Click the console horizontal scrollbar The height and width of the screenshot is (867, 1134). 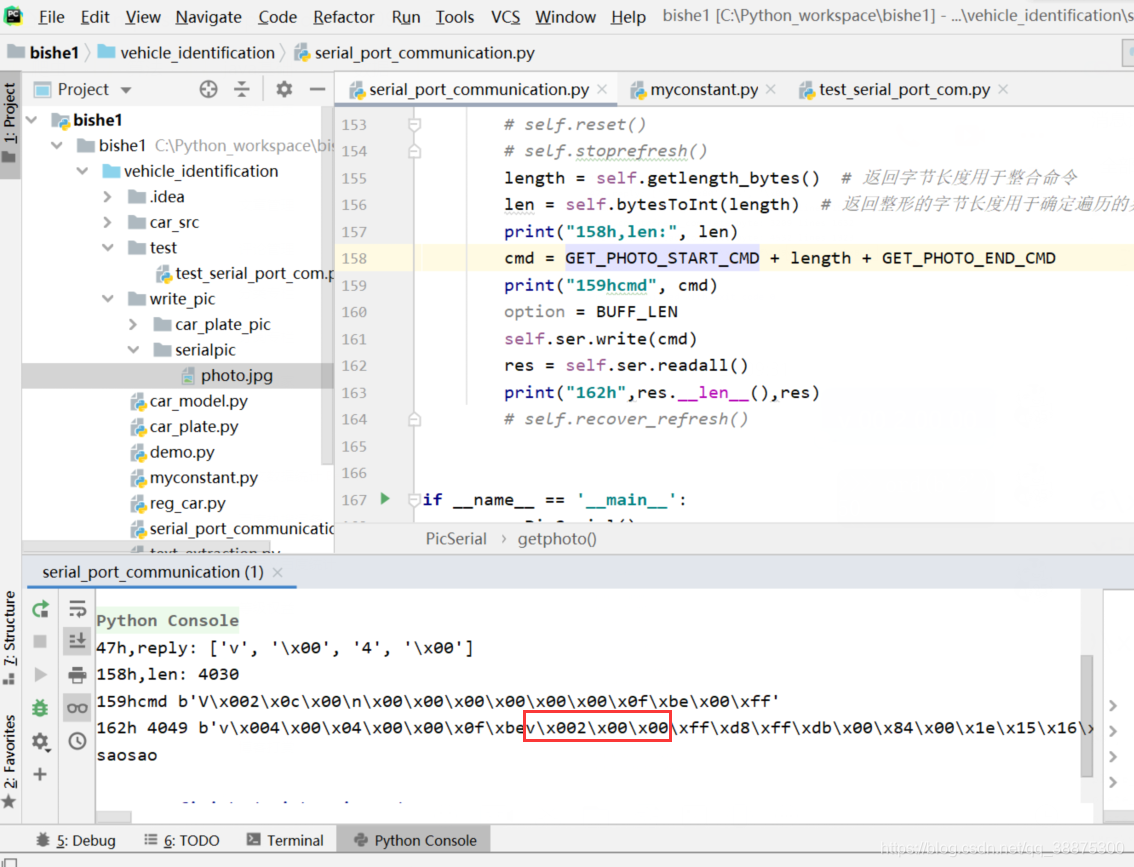[114, 817]
